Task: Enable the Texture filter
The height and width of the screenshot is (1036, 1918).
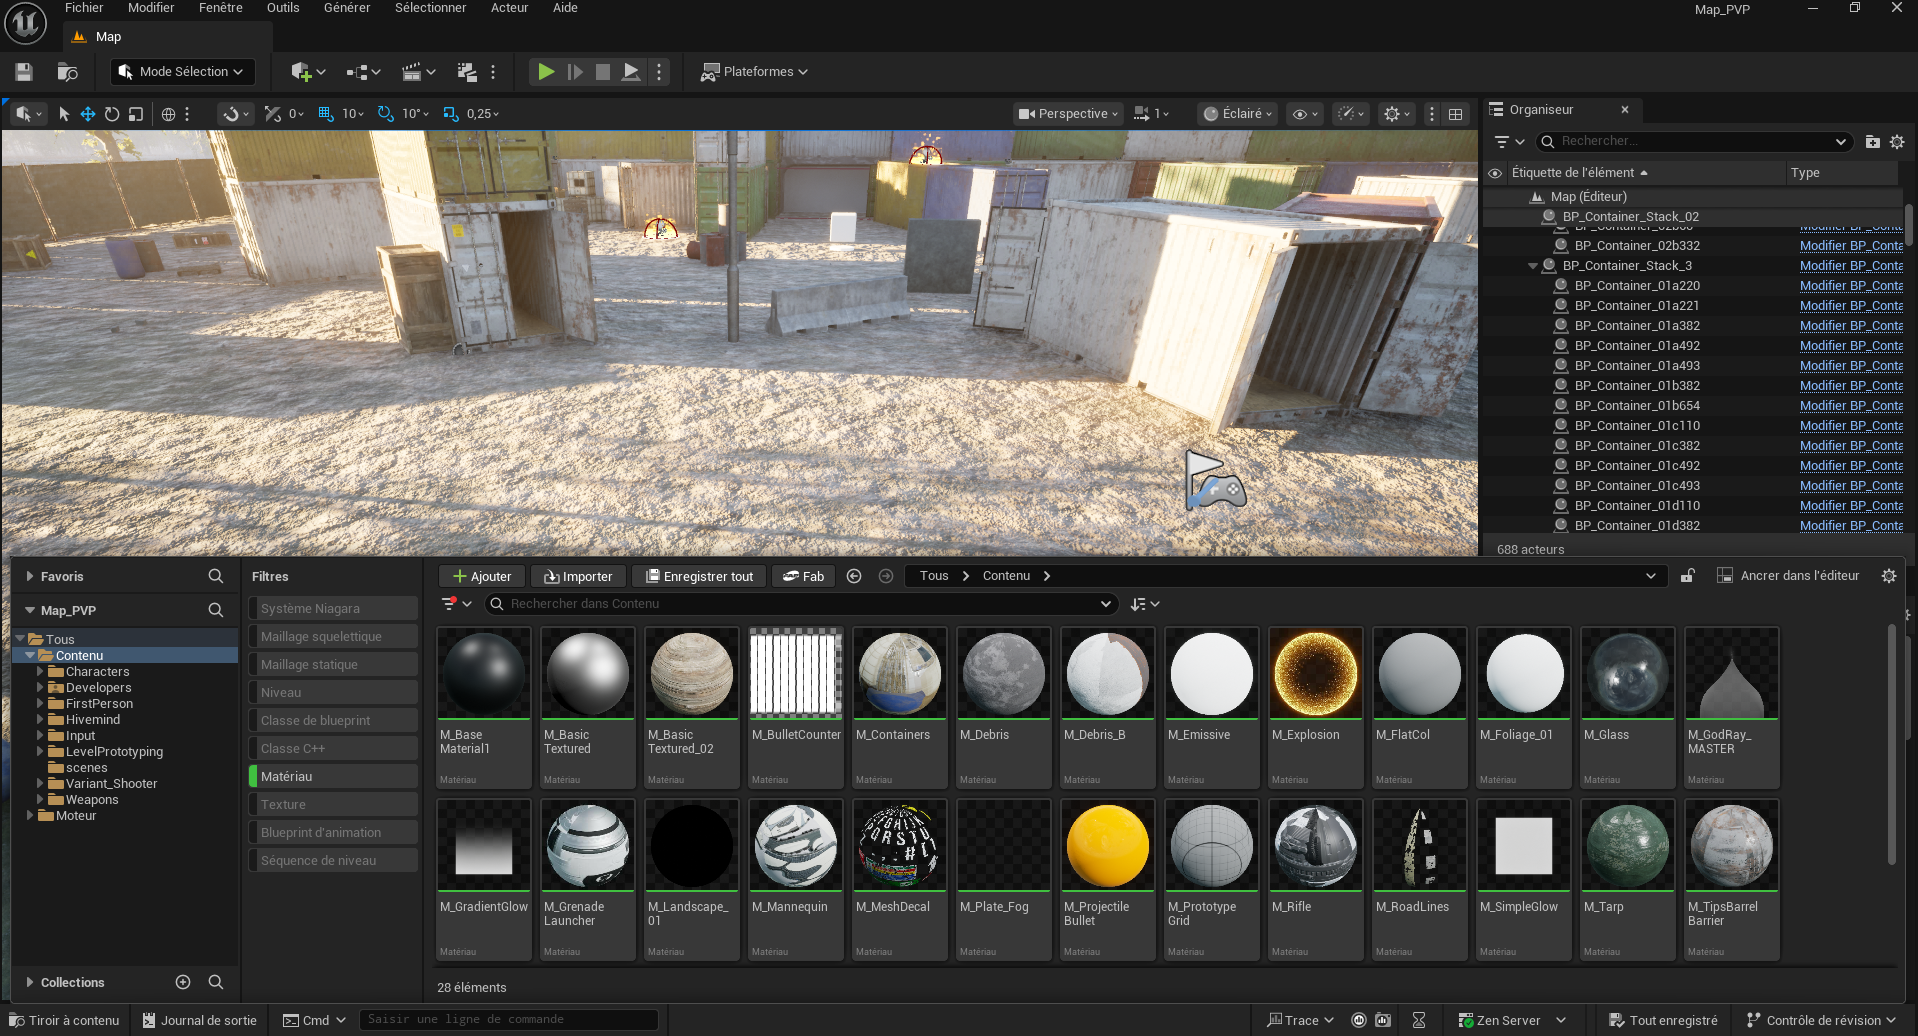Action: click(332, 804)
